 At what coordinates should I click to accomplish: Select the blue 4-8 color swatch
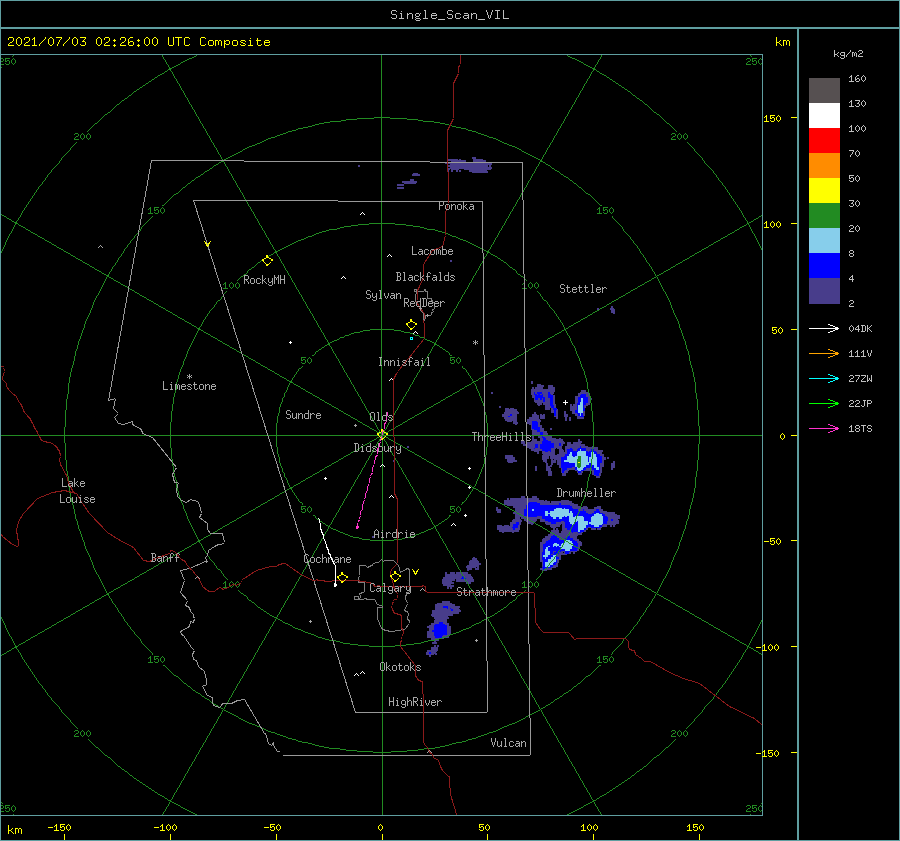pos(824,266)
